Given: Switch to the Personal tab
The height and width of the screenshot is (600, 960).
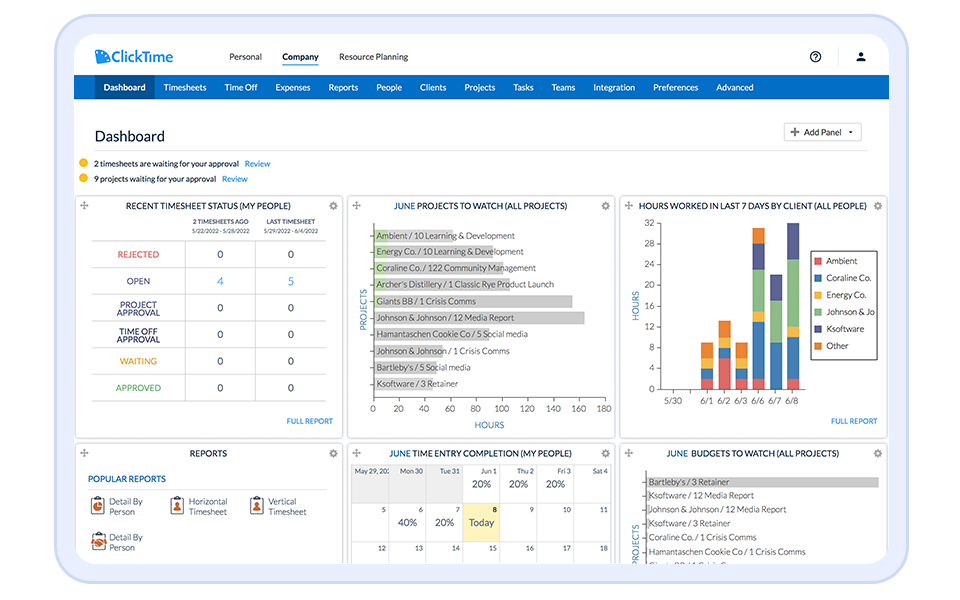Looking at the screenshot, I should click(x=245, y=57).
